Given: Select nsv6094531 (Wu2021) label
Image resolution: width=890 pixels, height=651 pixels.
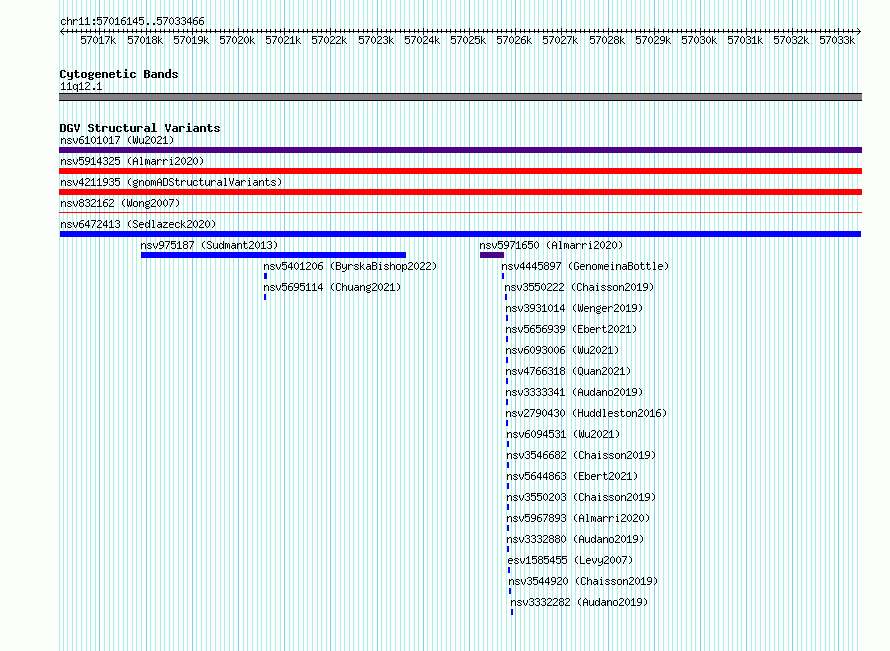Looking at the screenshot, I should coord(563,434).
